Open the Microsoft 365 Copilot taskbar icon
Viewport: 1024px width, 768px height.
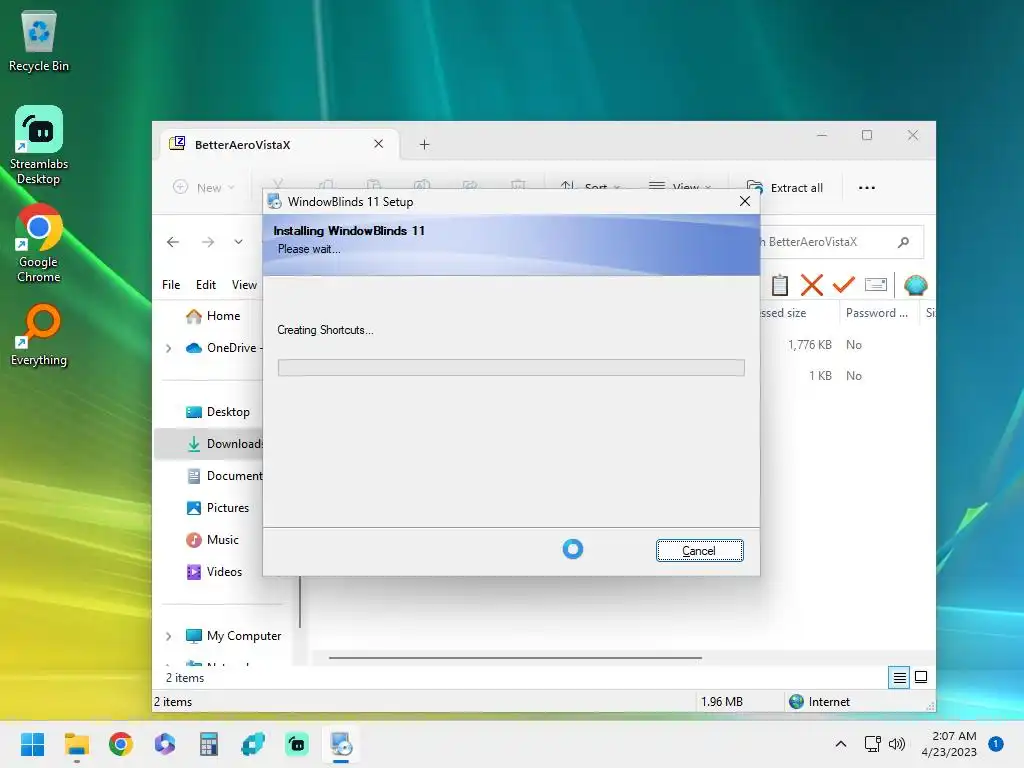point(165,744)
